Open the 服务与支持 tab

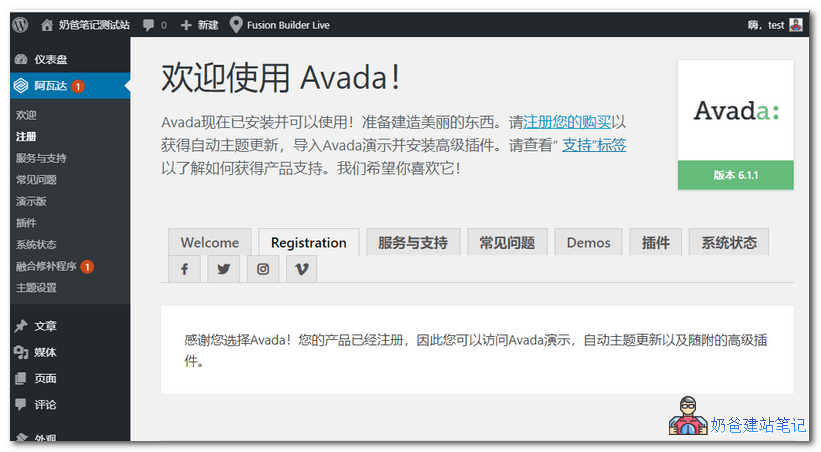coord(413,242)
